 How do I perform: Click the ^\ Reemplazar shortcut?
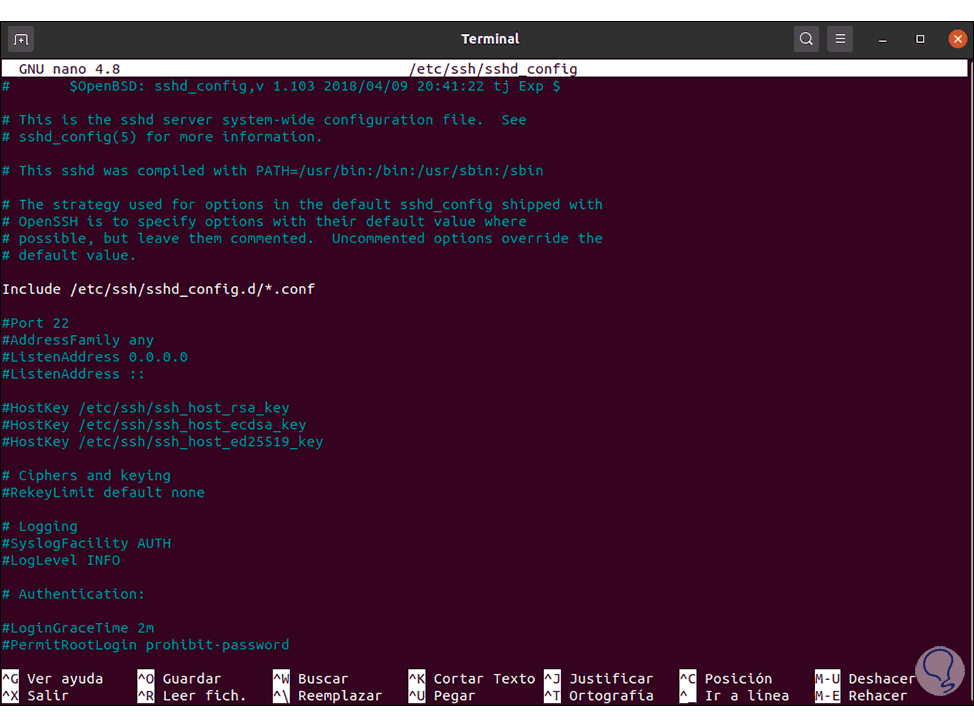[x=327, y=696]
